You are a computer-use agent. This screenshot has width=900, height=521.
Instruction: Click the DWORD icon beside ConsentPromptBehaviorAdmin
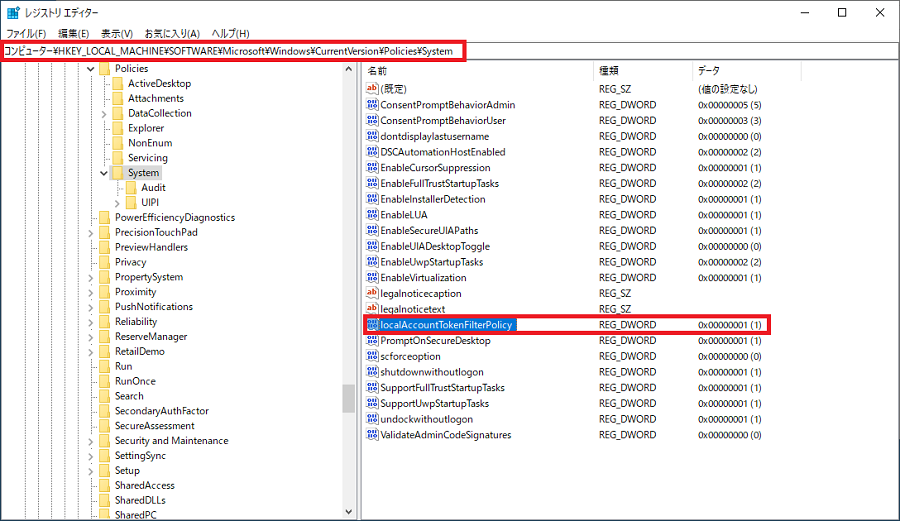click(x=372, y=104)
